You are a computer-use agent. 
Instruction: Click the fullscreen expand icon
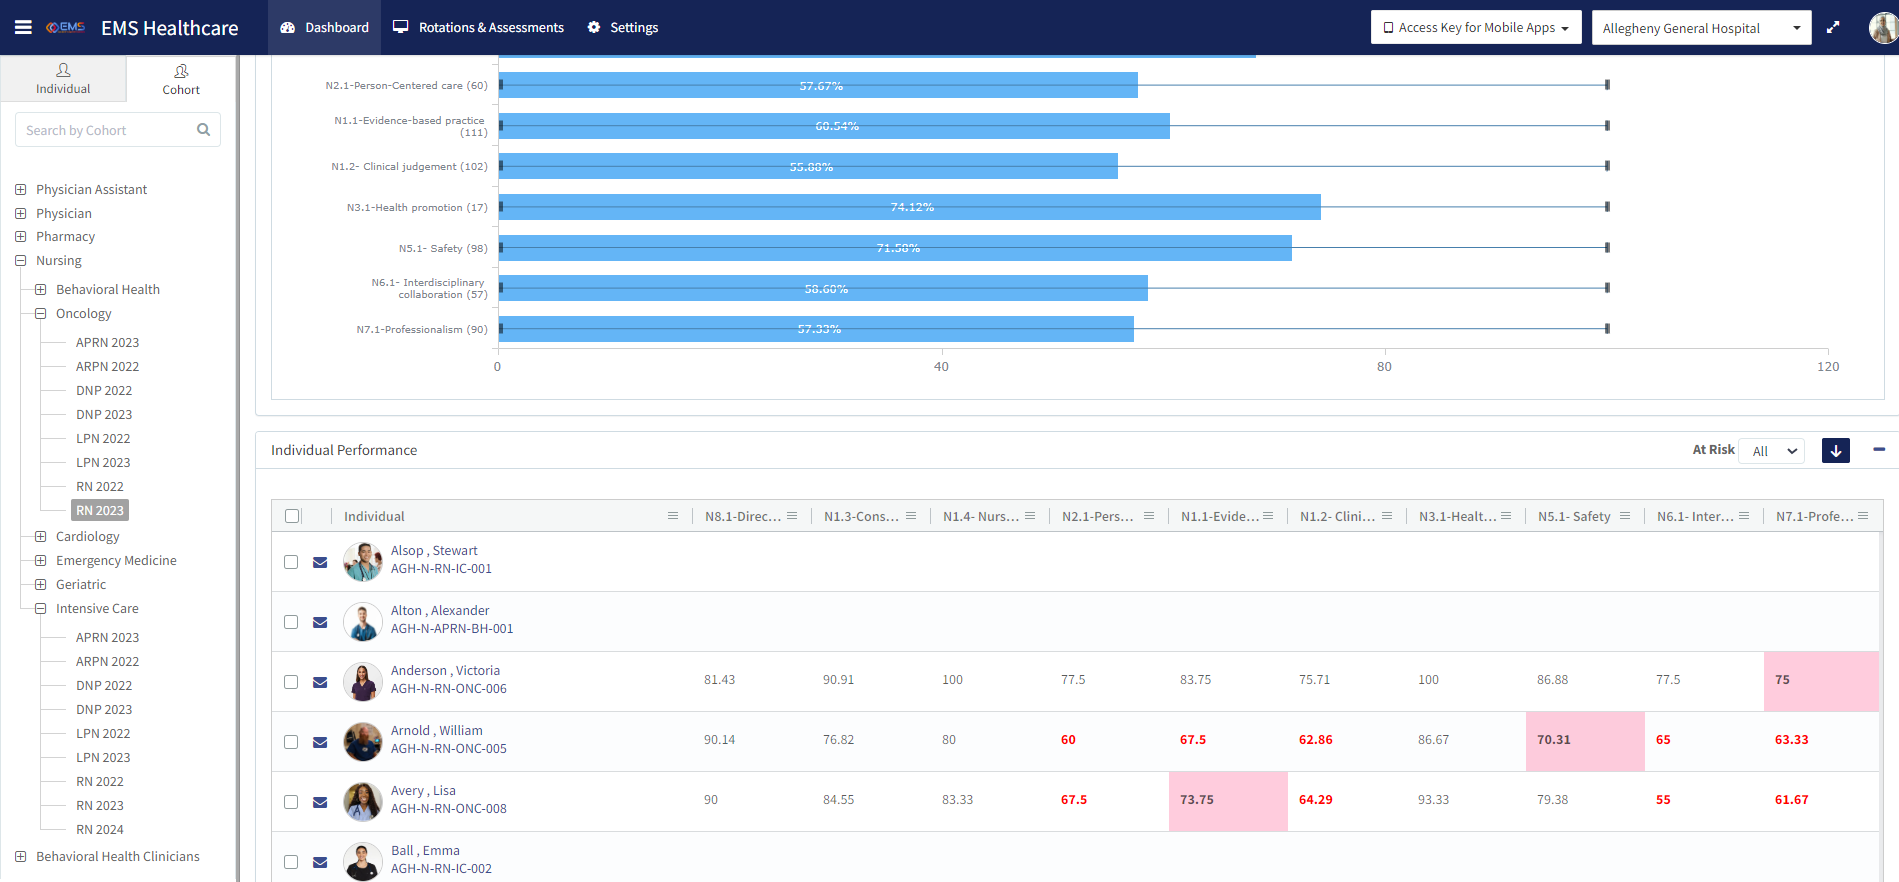tap(1833, 28)
